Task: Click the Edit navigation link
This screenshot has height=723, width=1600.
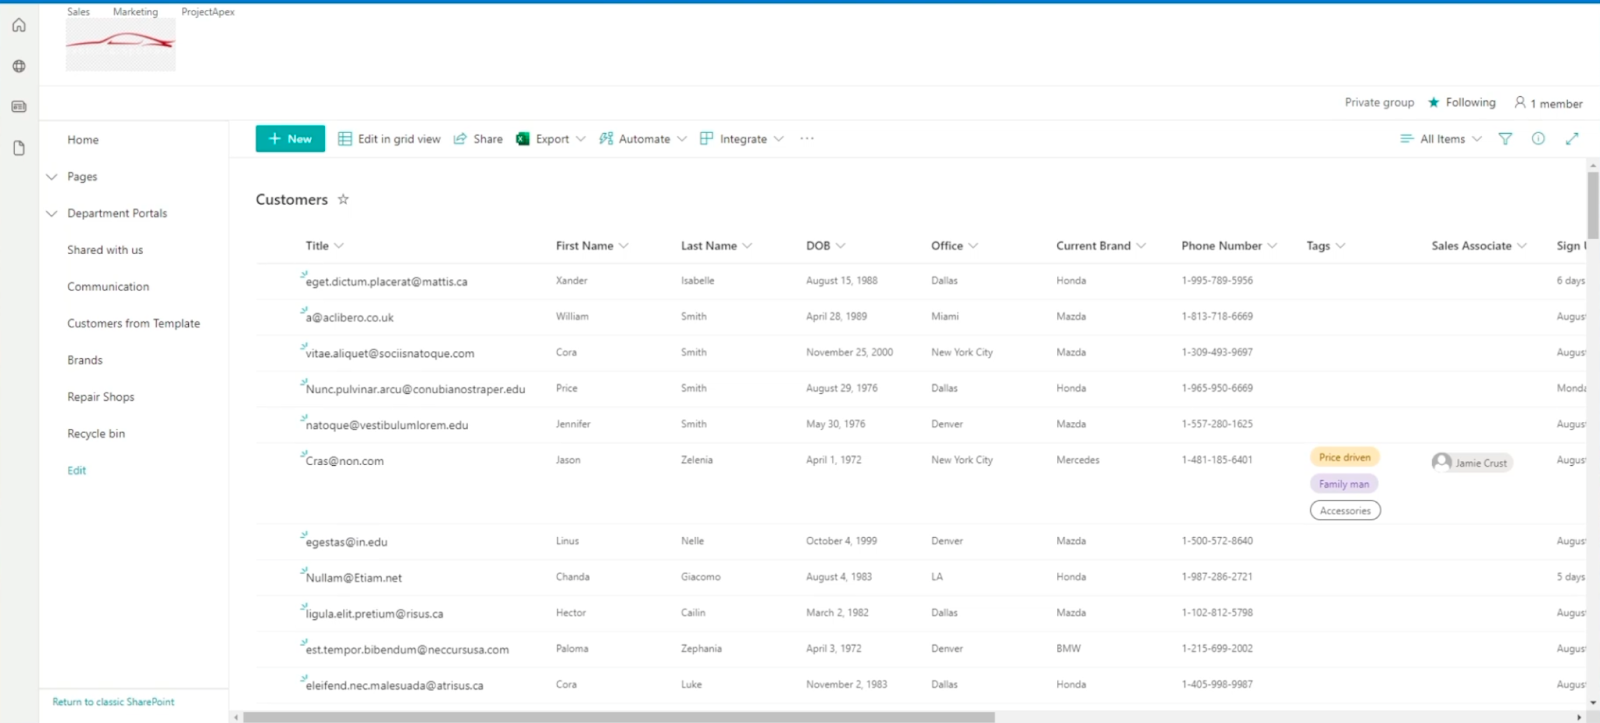Action: (77, 470)
